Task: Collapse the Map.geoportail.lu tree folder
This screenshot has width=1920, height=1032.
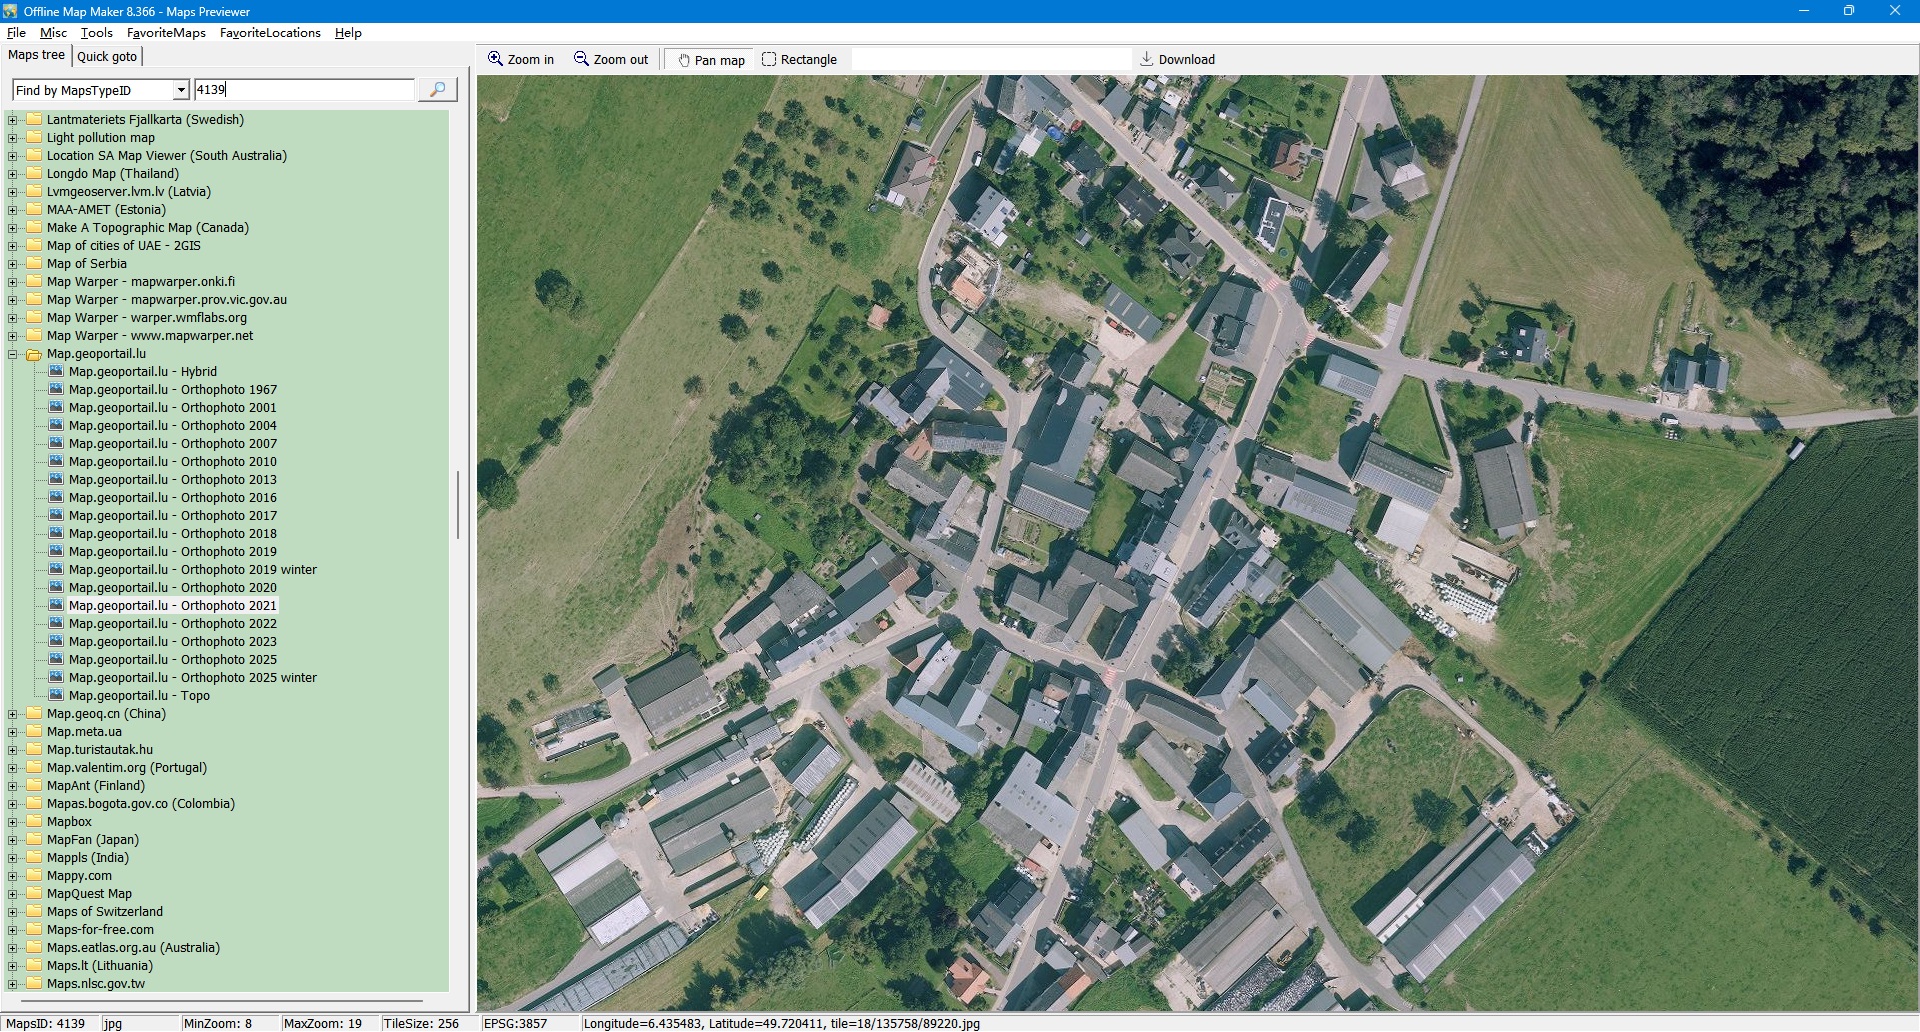Action: coord(13,354)
